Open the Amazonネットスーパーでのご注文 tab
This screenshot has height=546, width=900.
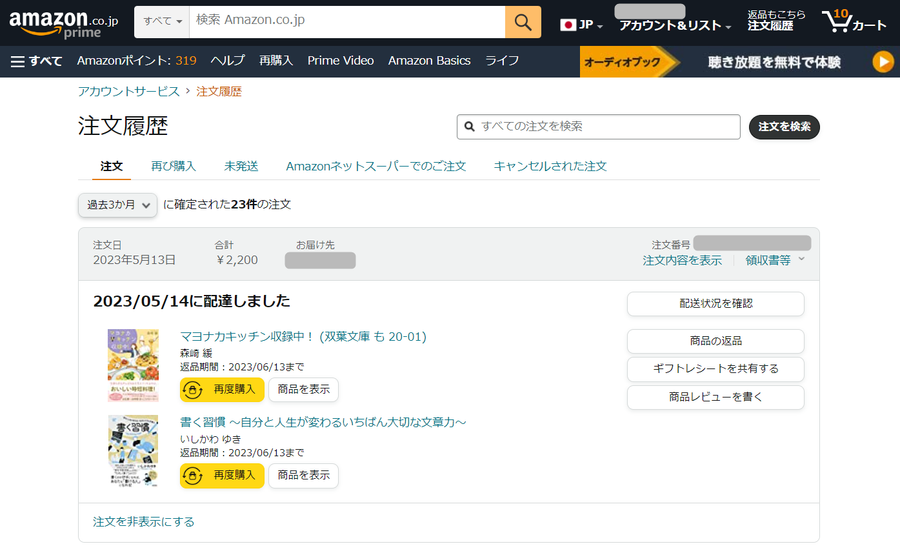pos(376,166)
